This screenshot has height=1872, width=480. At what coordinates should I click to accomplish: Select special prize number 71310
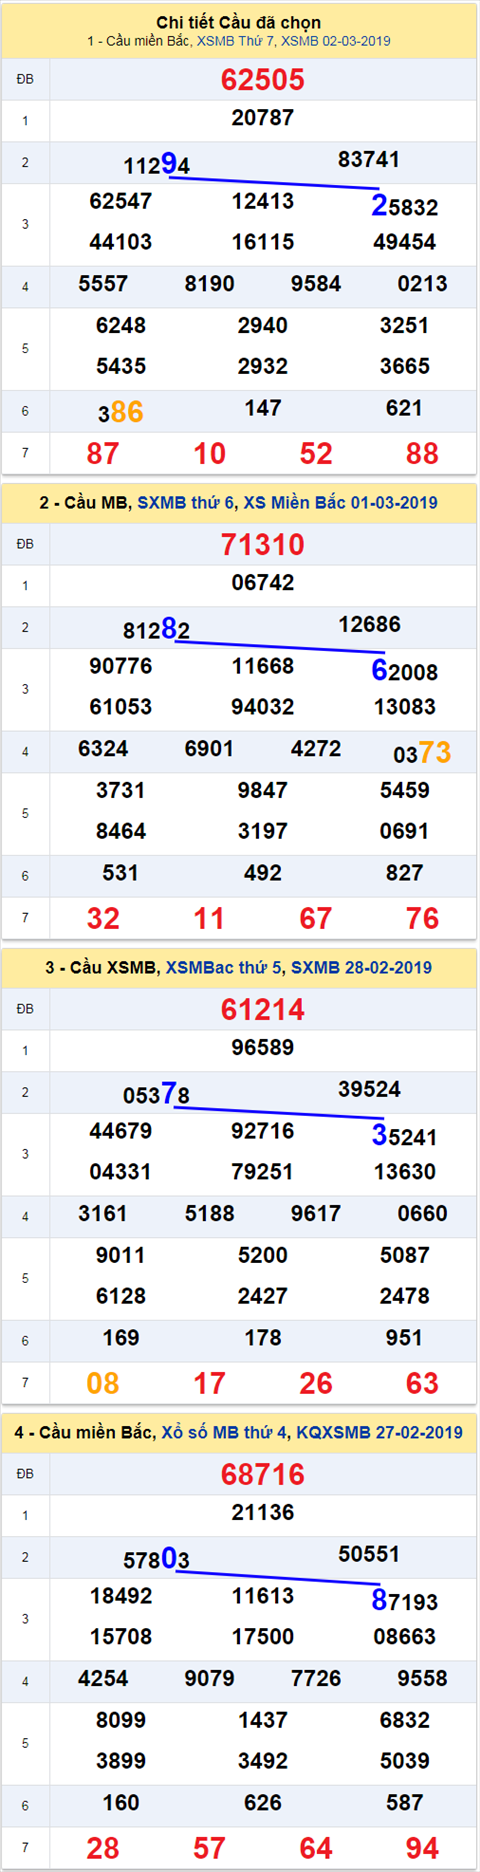(x=263, y=545)
